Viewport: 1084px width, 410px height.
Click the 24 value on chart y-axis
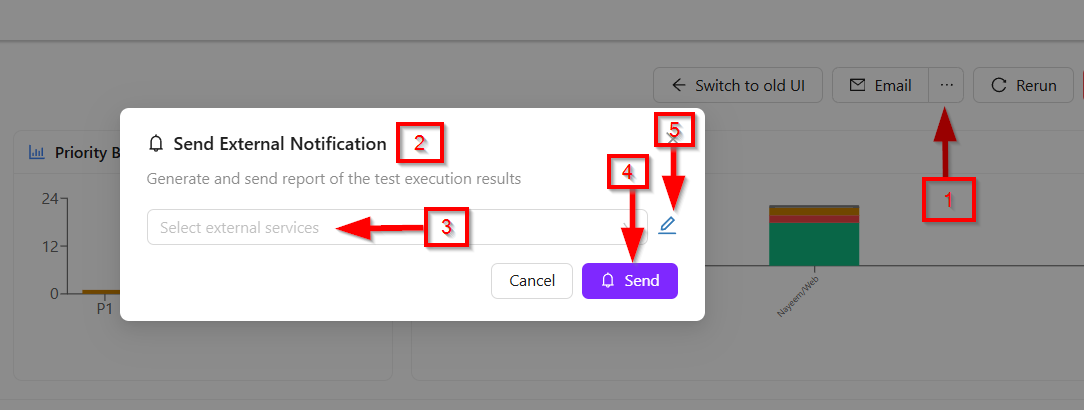[50, 199]
